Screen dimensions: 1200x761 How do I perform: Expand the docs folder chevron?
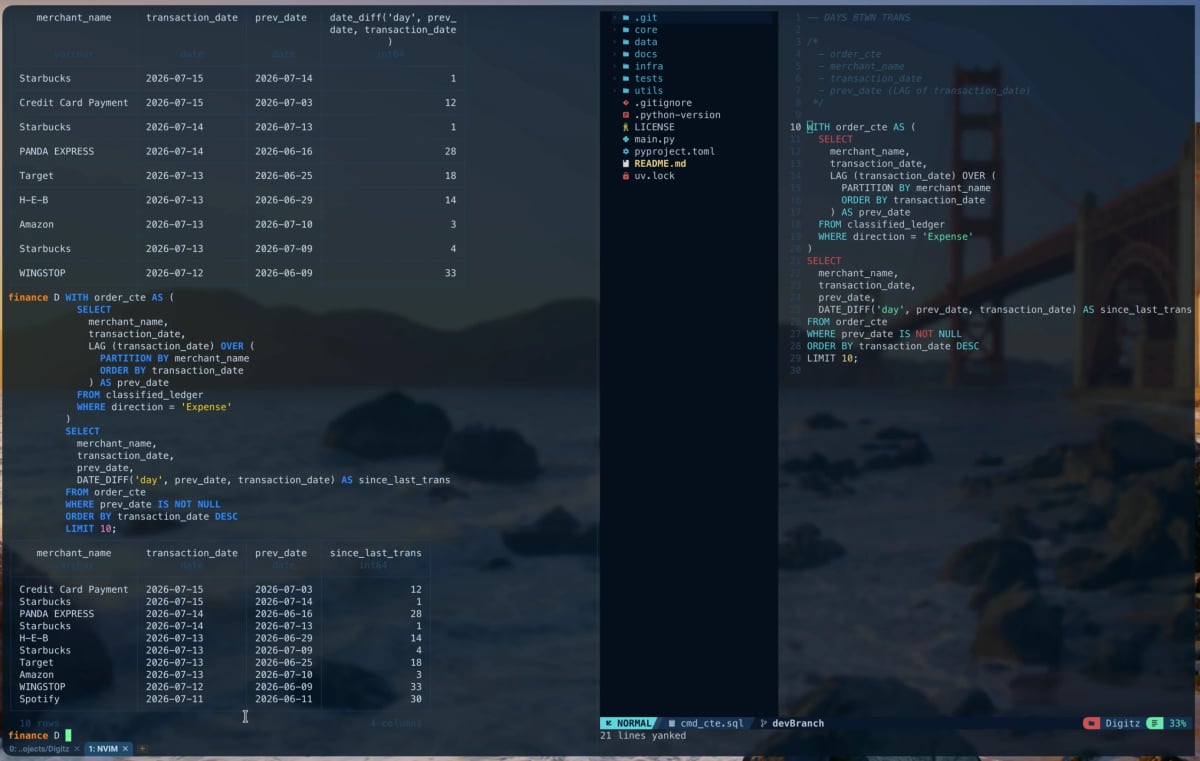(614, 54)
